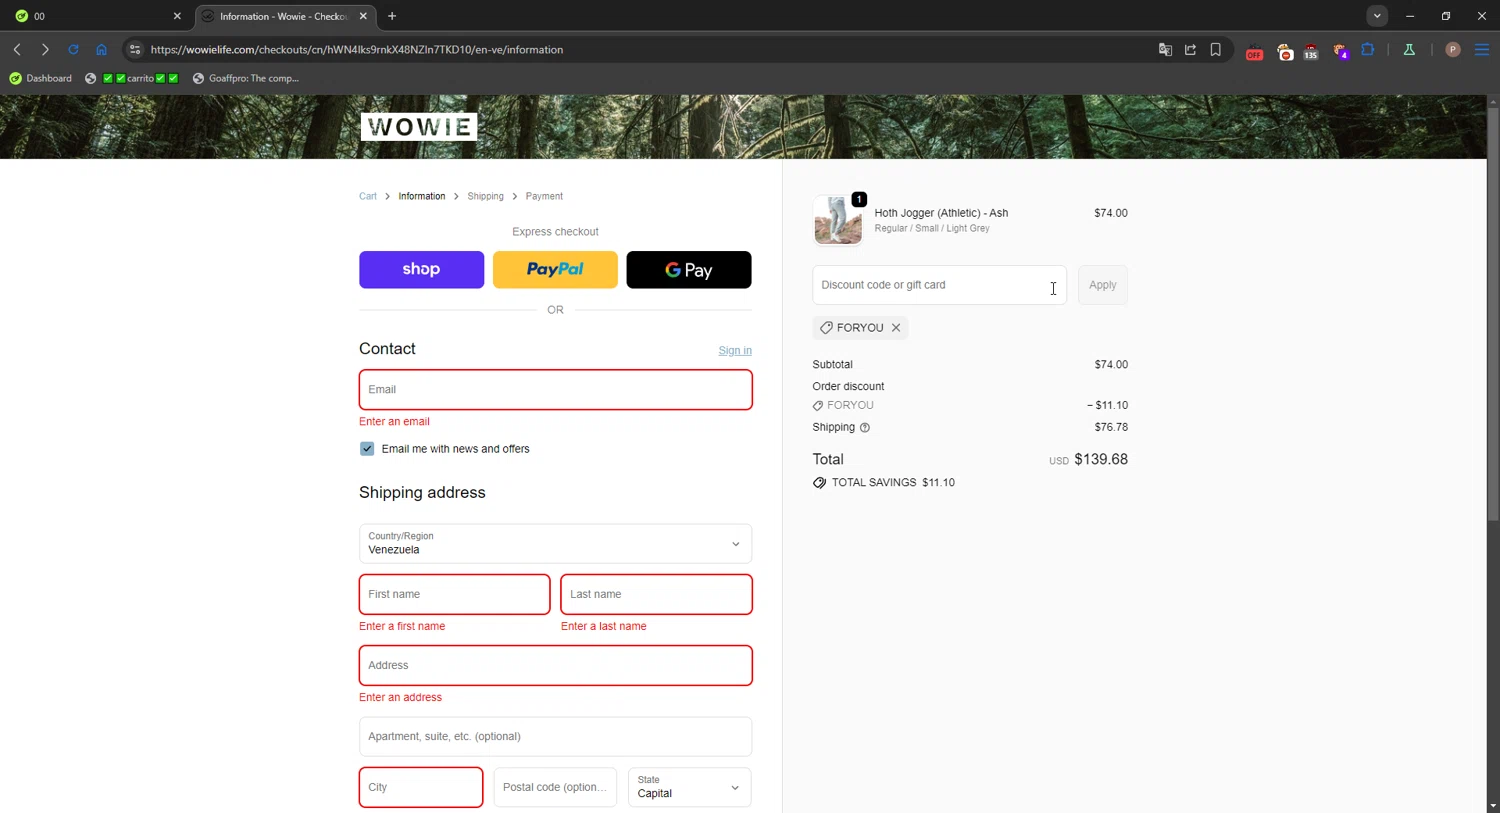Open the Dashboard bookmark
The height and width of the screenshot is (813, 1500).
[x=41, y=78]
